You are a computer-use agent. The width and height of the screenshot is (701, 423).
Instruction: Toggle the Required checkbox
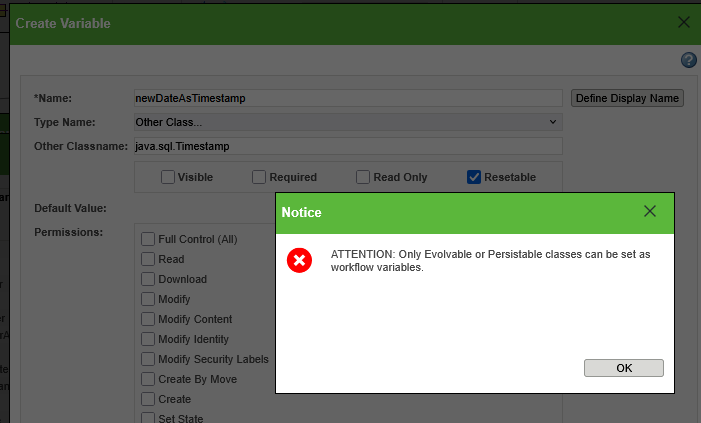click(x=259, y=177)
